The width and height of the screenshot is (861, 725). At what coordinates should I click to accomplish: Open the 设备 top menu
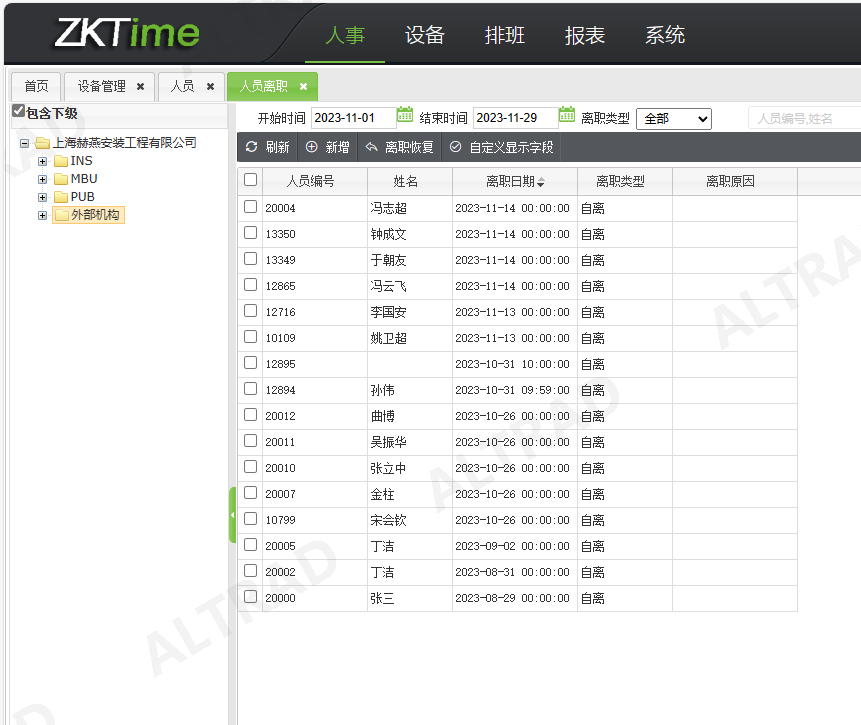(x=424, y=36)
